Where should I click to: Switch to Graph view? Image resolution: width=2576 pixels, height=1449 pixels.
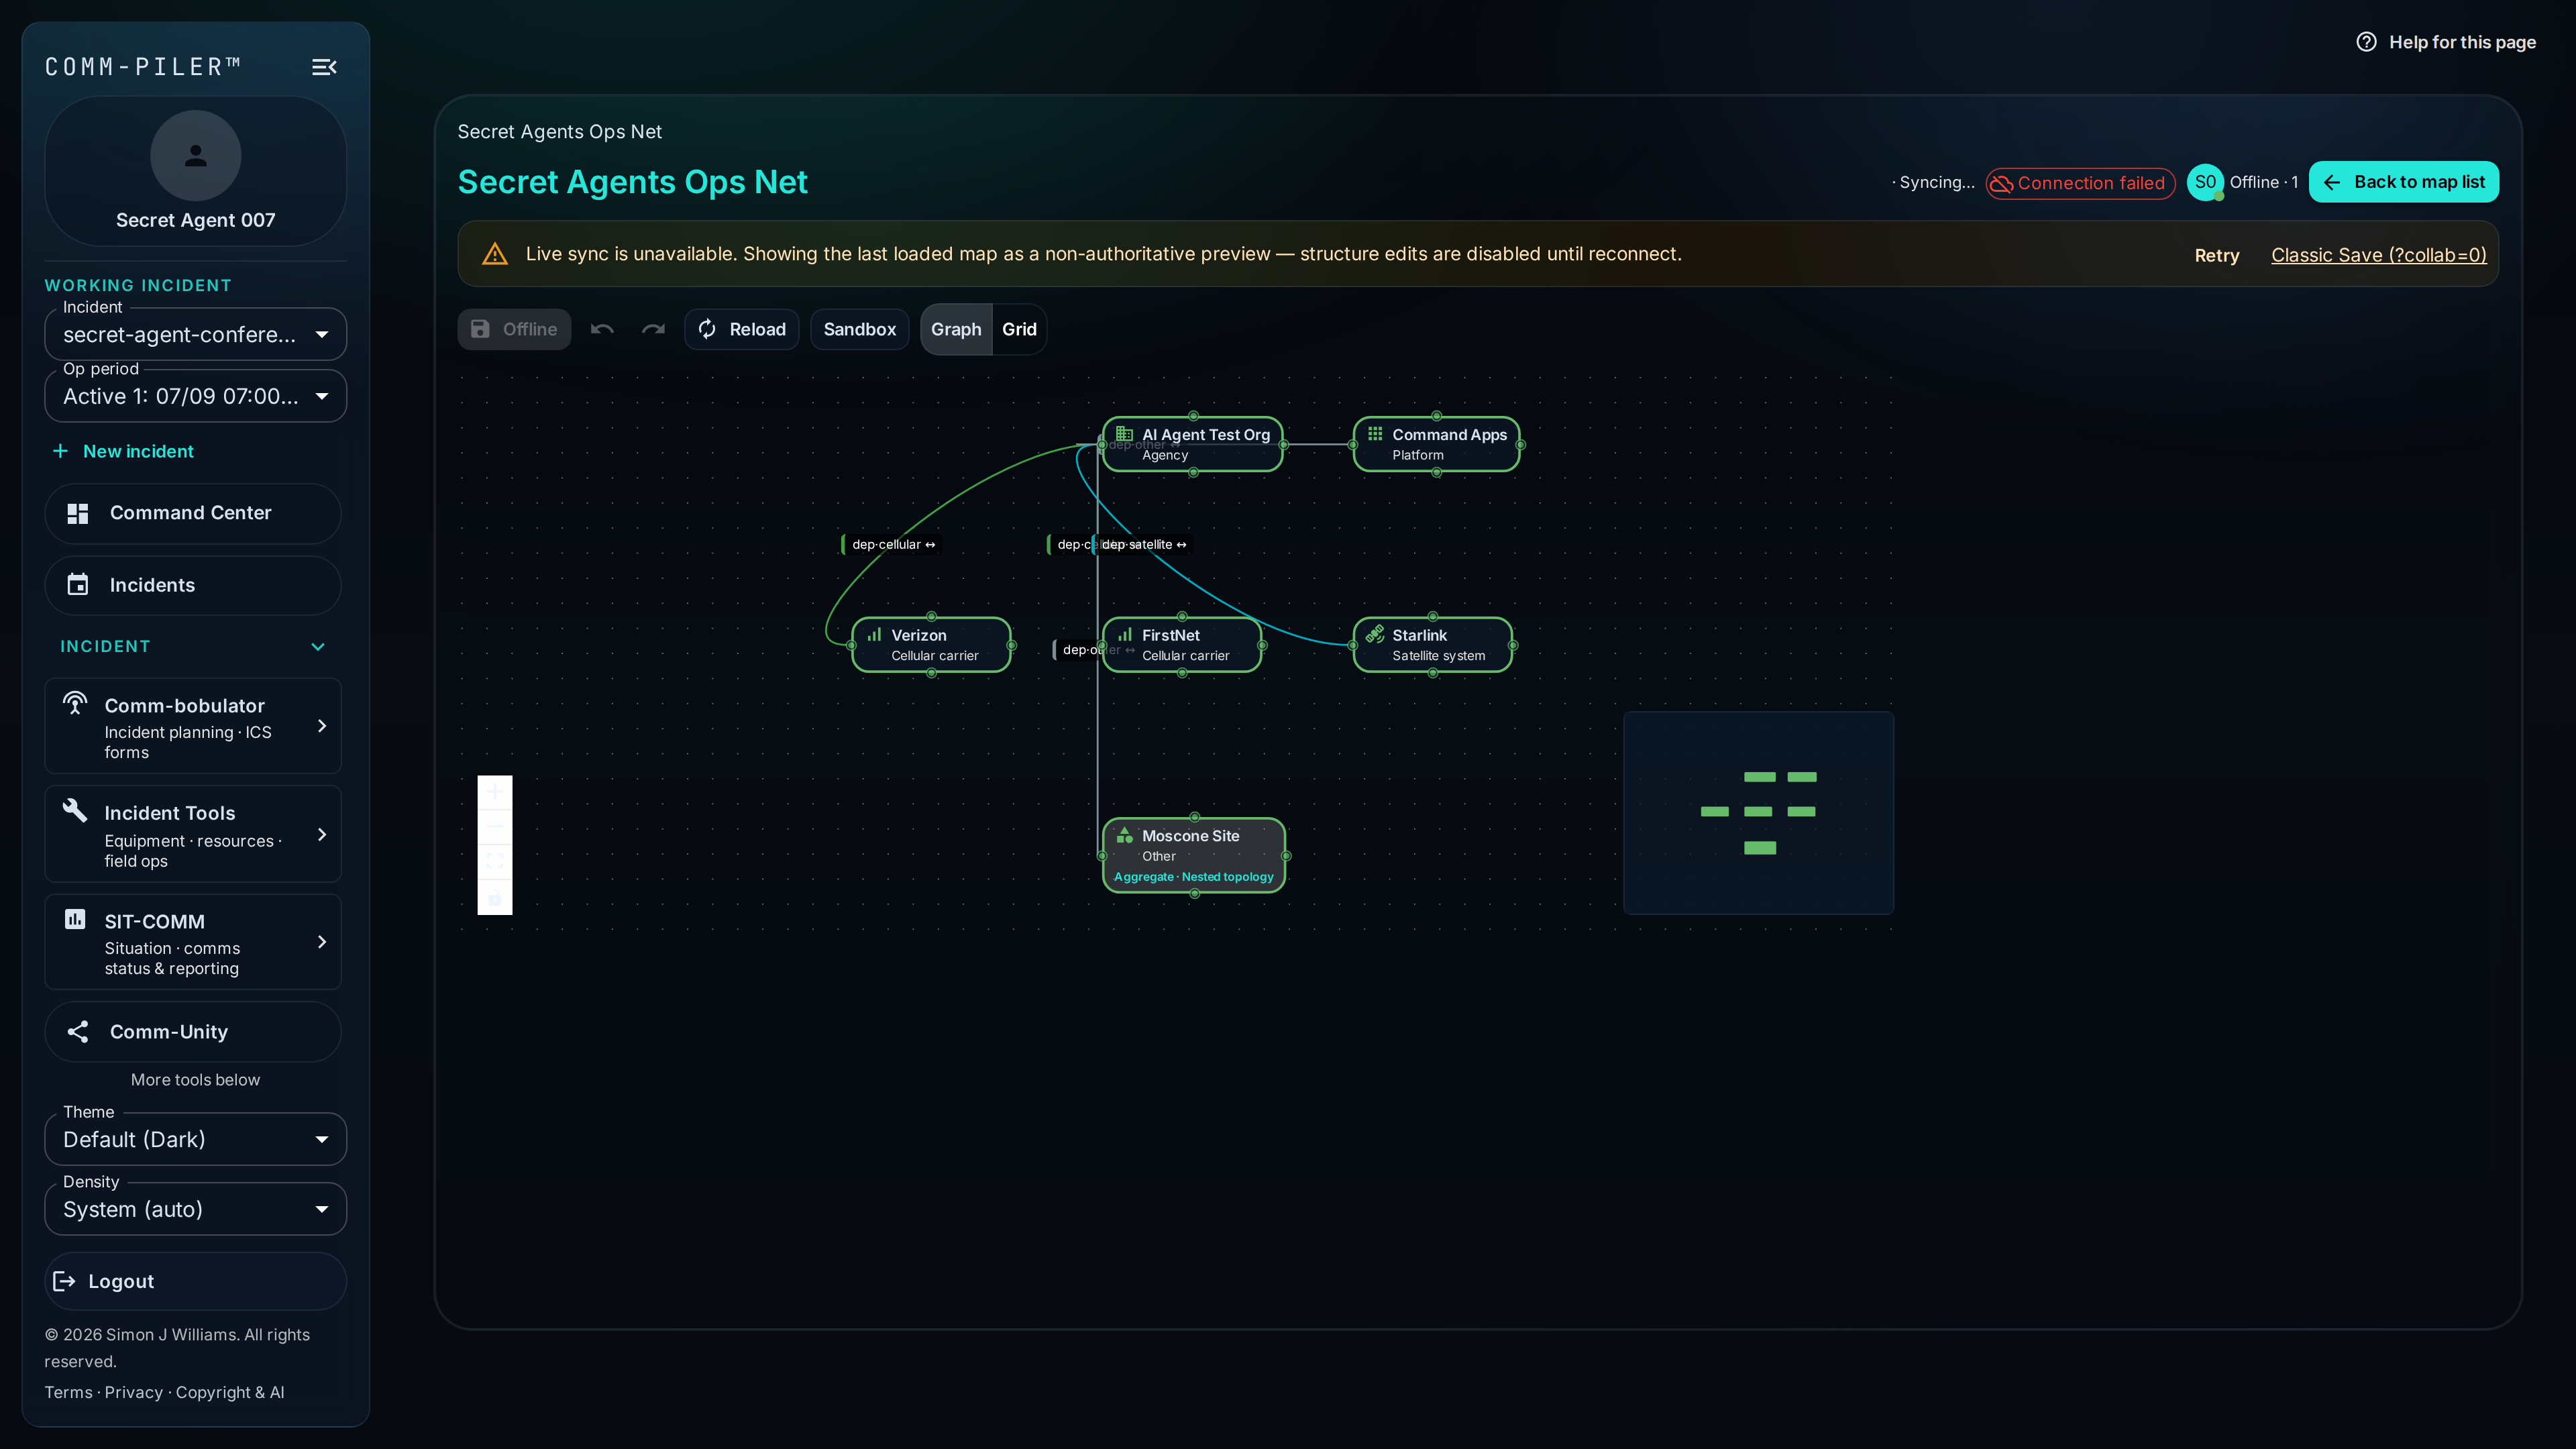coord(955,329)
